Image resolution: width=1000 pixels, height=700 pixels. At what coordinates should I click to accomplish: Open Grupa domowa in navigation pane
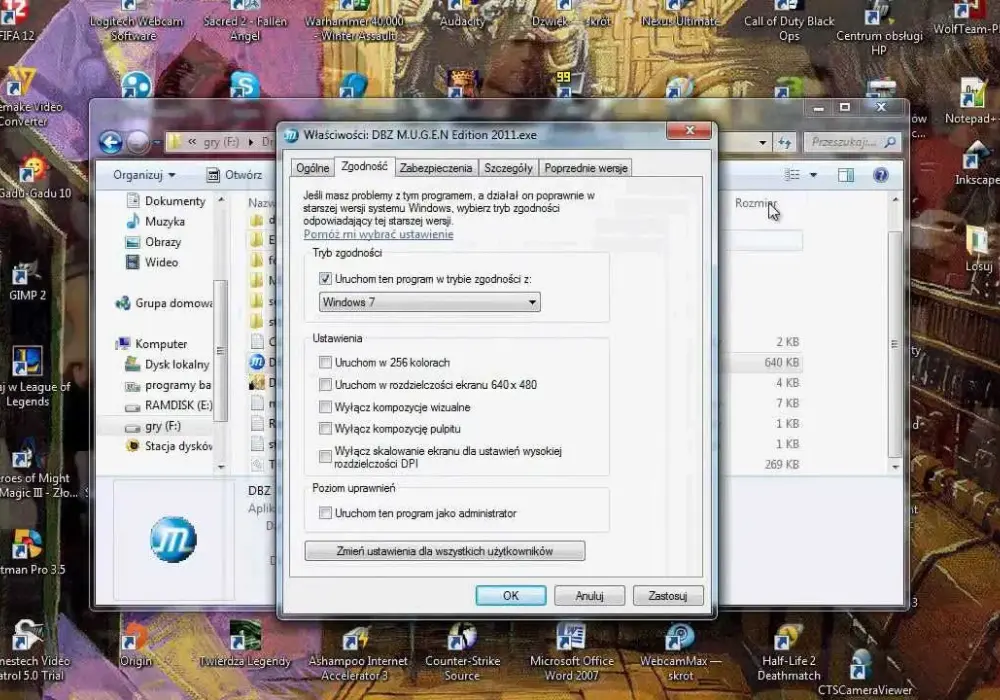click(x=164, y=303)
